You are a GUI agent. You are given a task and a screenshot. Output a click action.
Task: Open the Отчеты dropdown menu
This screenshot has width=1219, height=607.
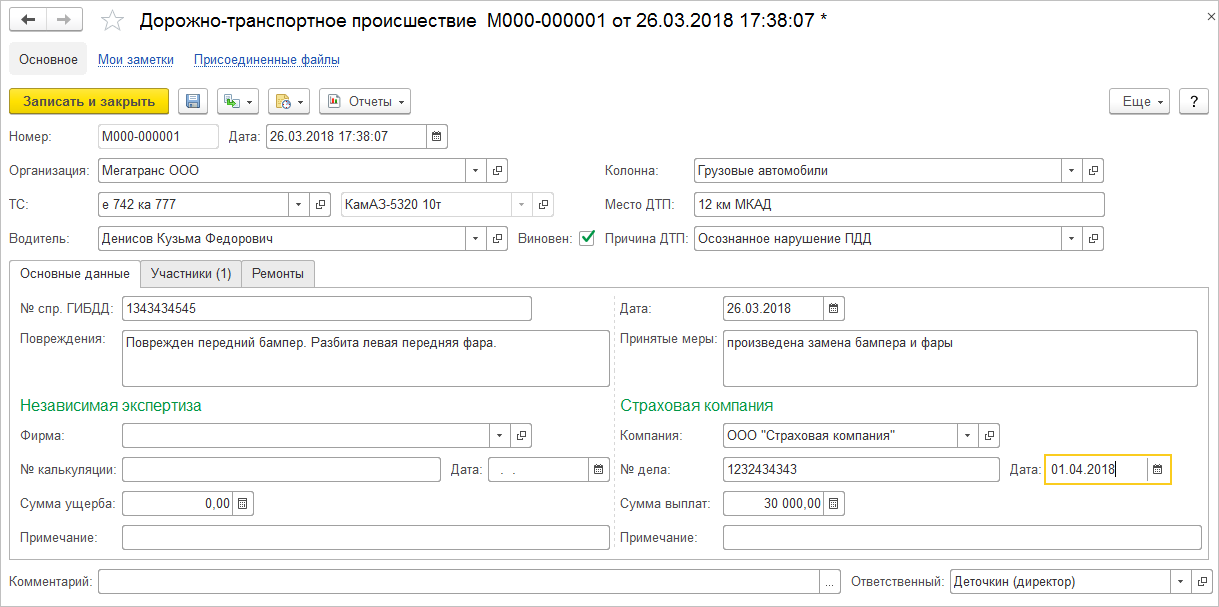[x=365, y=101]
